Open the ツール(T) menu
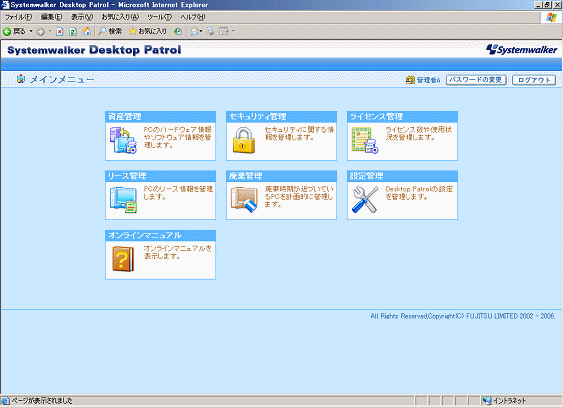The height and width of the screenshot is (408, 563). tap(160, 17)
